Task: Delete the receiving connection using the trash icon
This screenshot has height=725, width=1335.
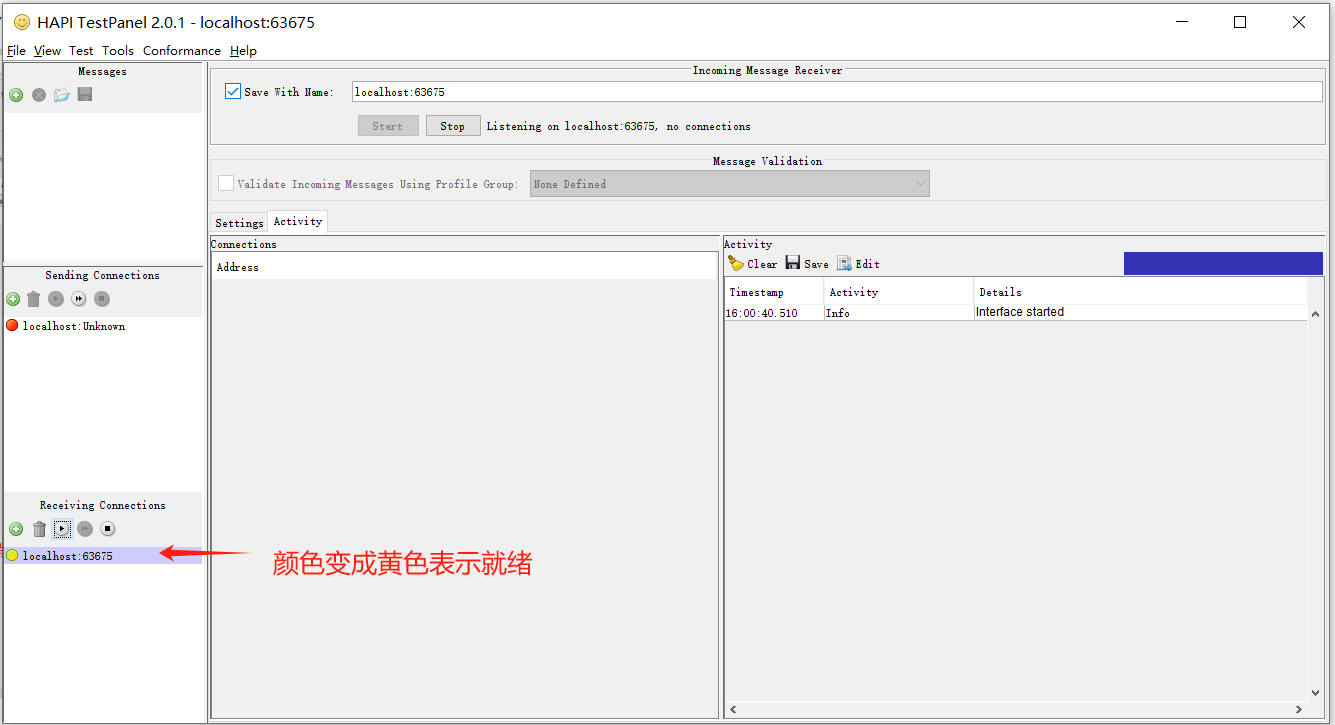Action: (x=40, y=529)
